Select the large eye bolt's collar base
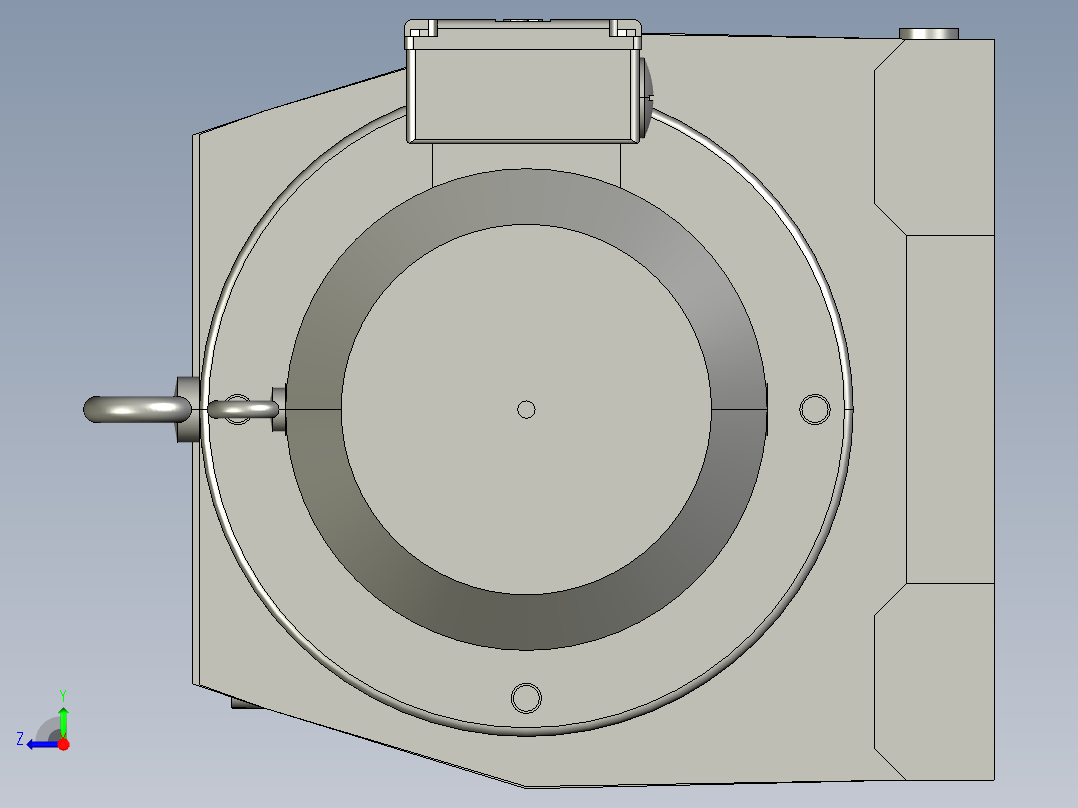This screenshot has height=808, width=1078. tap(188, 409)
